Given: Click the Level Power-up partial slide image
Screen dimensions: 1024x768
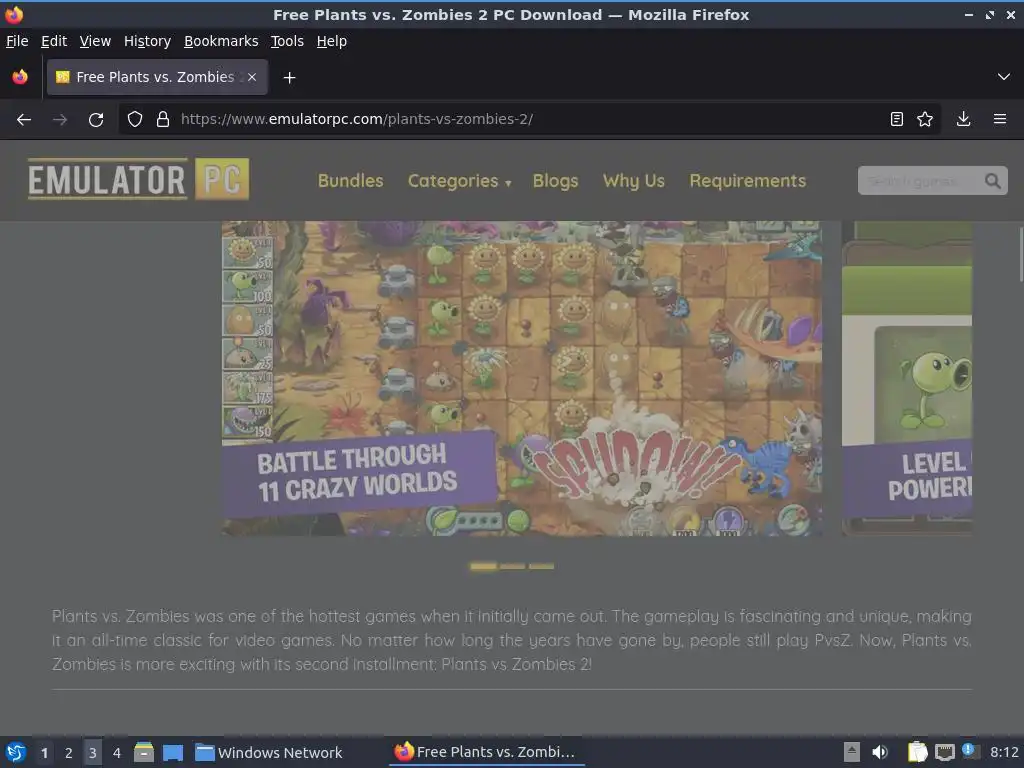Looking at the screenshot, I should point(907,379).
